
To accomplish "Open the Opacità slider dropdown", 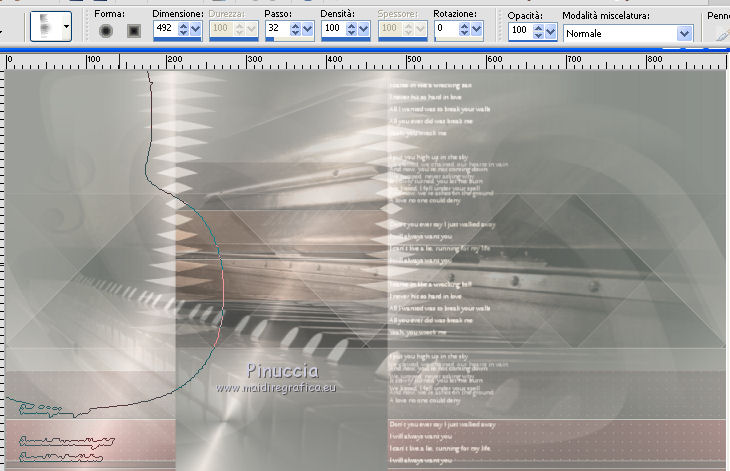I will (x=551, y=31).
